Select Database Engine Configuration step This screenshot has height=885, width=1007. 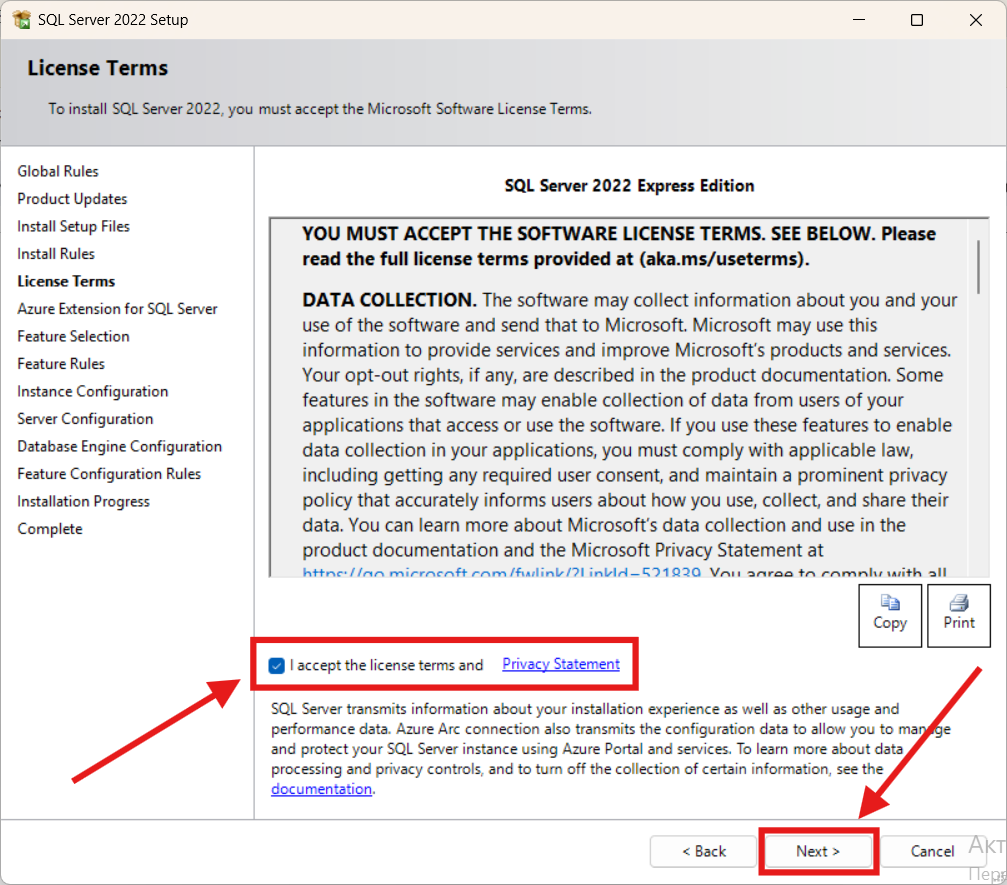(119, 446)
